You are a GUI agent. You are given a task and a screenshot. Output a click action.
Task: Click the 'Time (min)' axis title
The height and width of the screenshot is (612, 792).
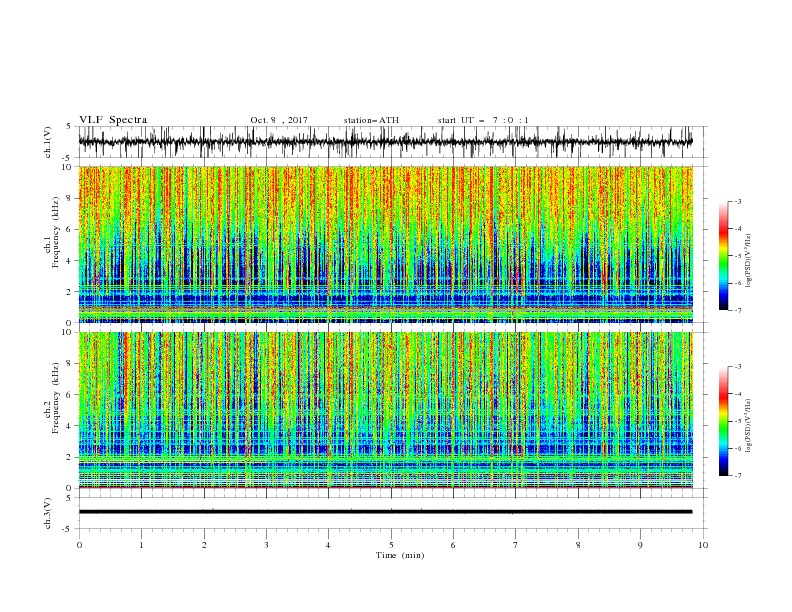[x=400, y=555]
